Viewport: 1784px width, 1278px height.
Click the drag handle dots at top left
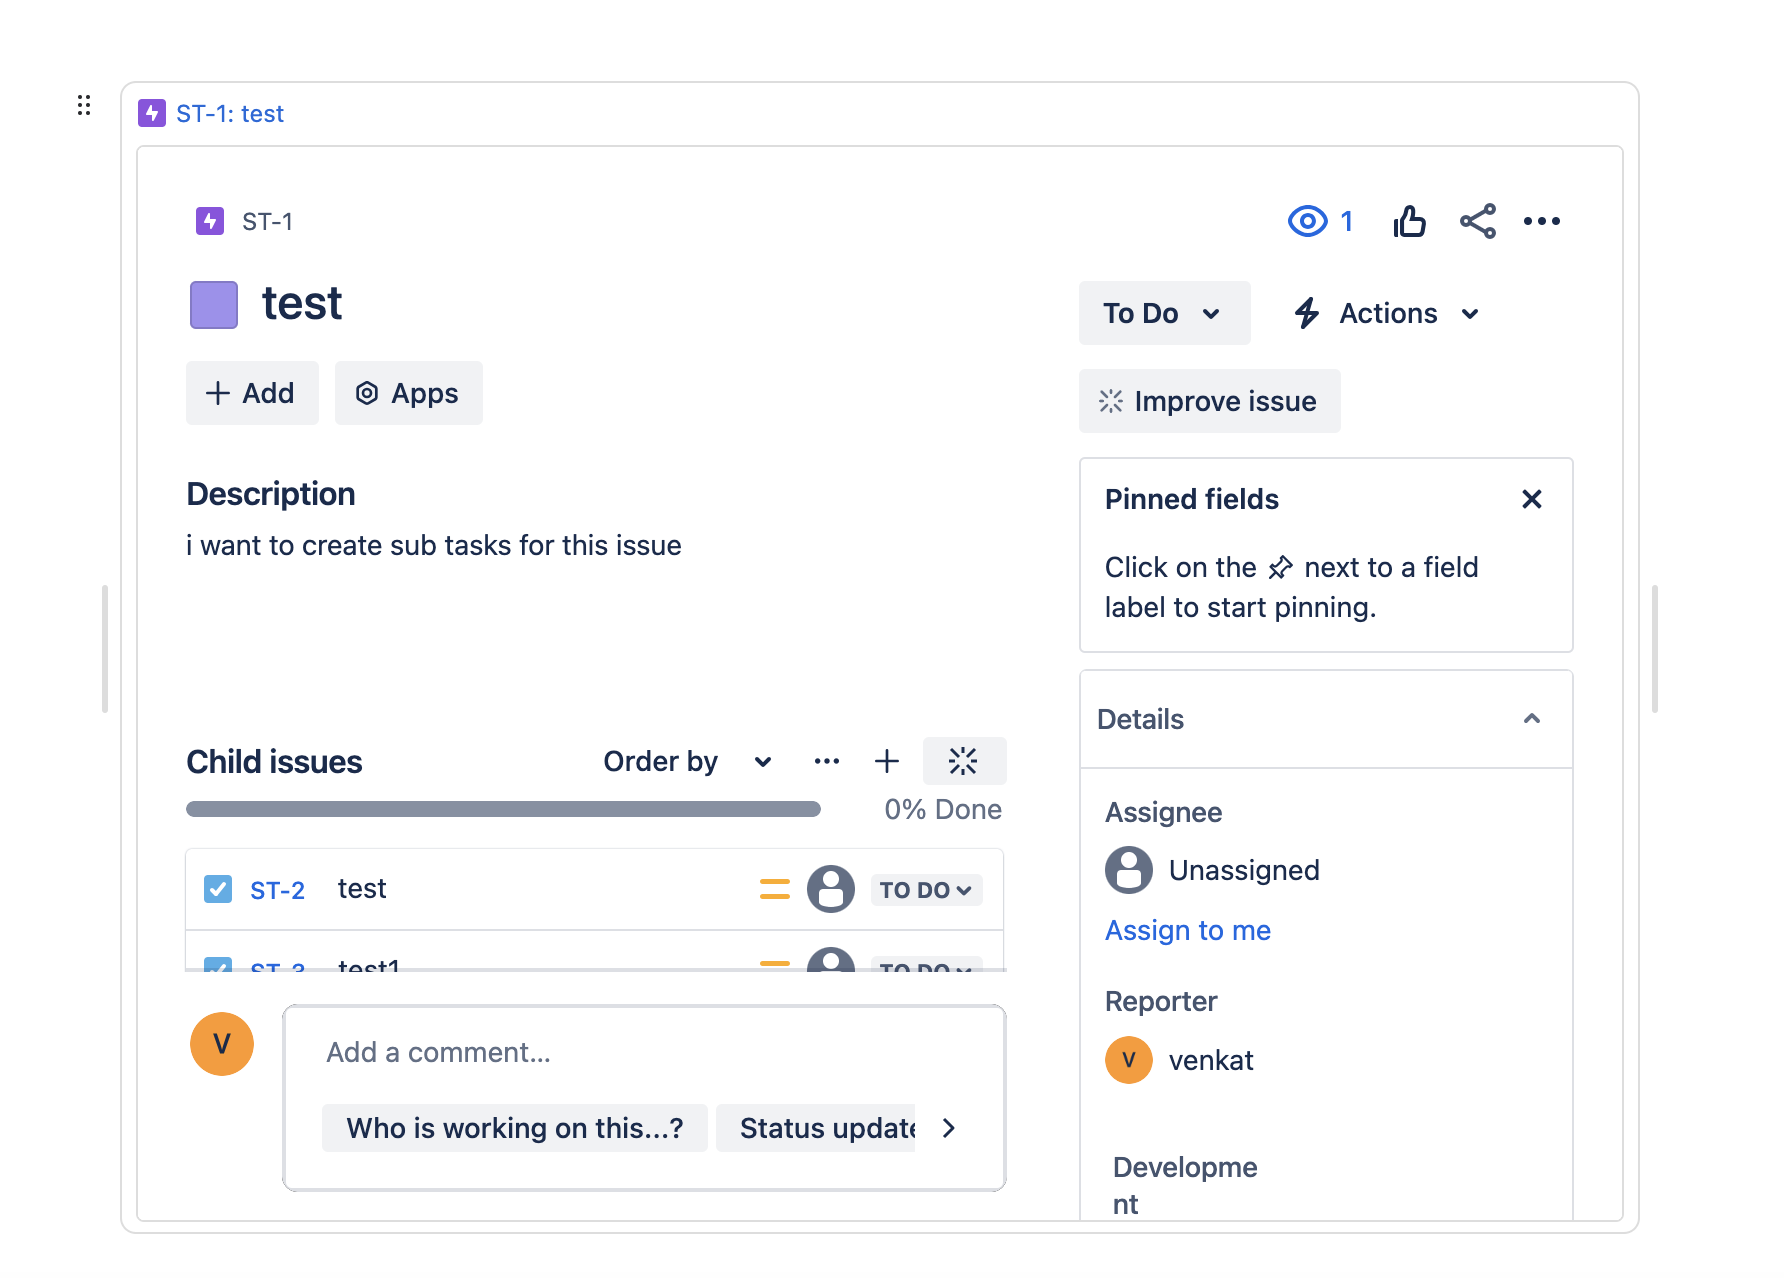click(83, 104)
